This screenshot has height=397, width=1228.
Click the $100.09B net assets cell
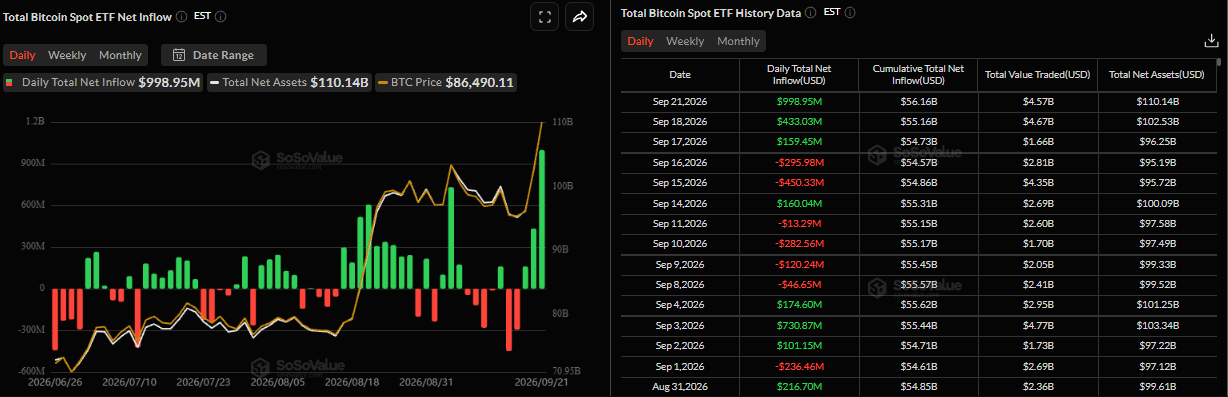pyautogui.click(x=1158, y=203)
